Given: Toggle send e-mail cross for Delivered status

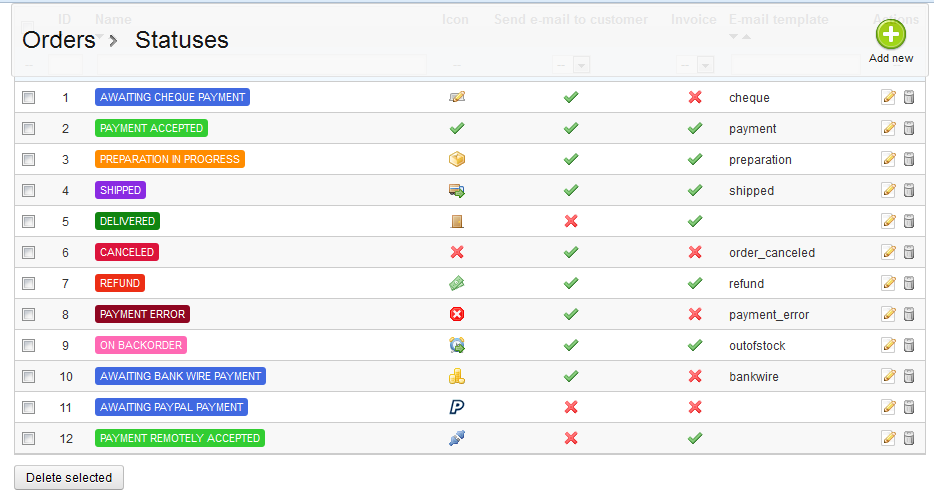Looking at the screenshot, I should [571, 222].
